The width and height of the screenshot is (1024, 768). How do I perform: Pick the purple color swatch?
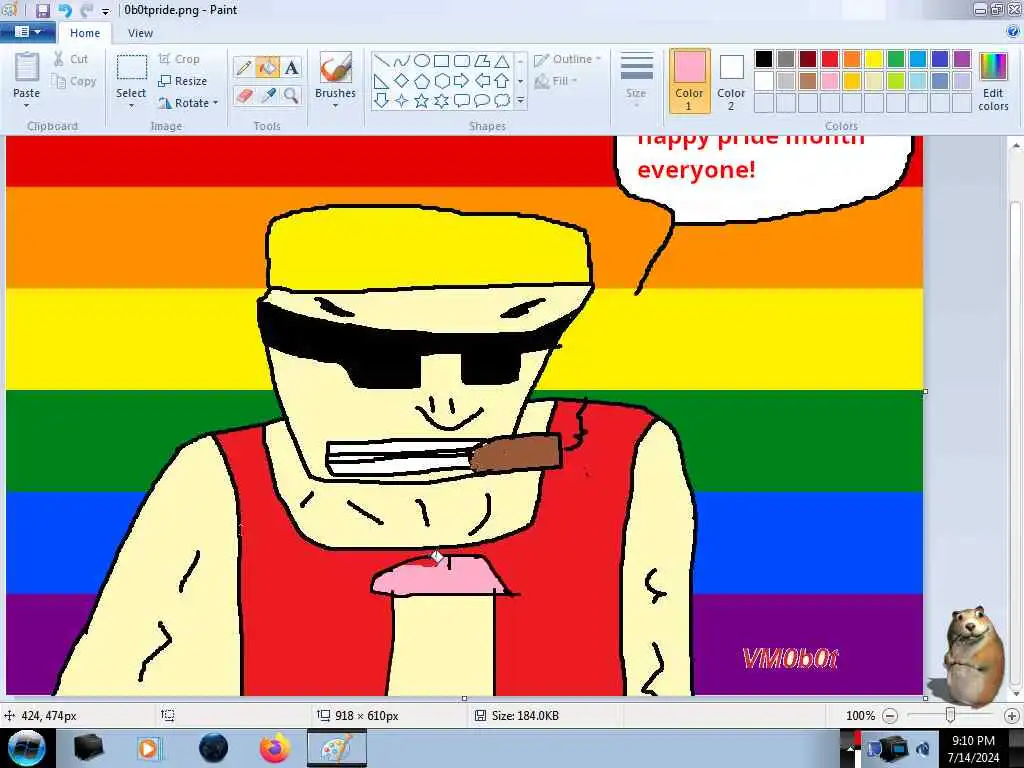961,59
